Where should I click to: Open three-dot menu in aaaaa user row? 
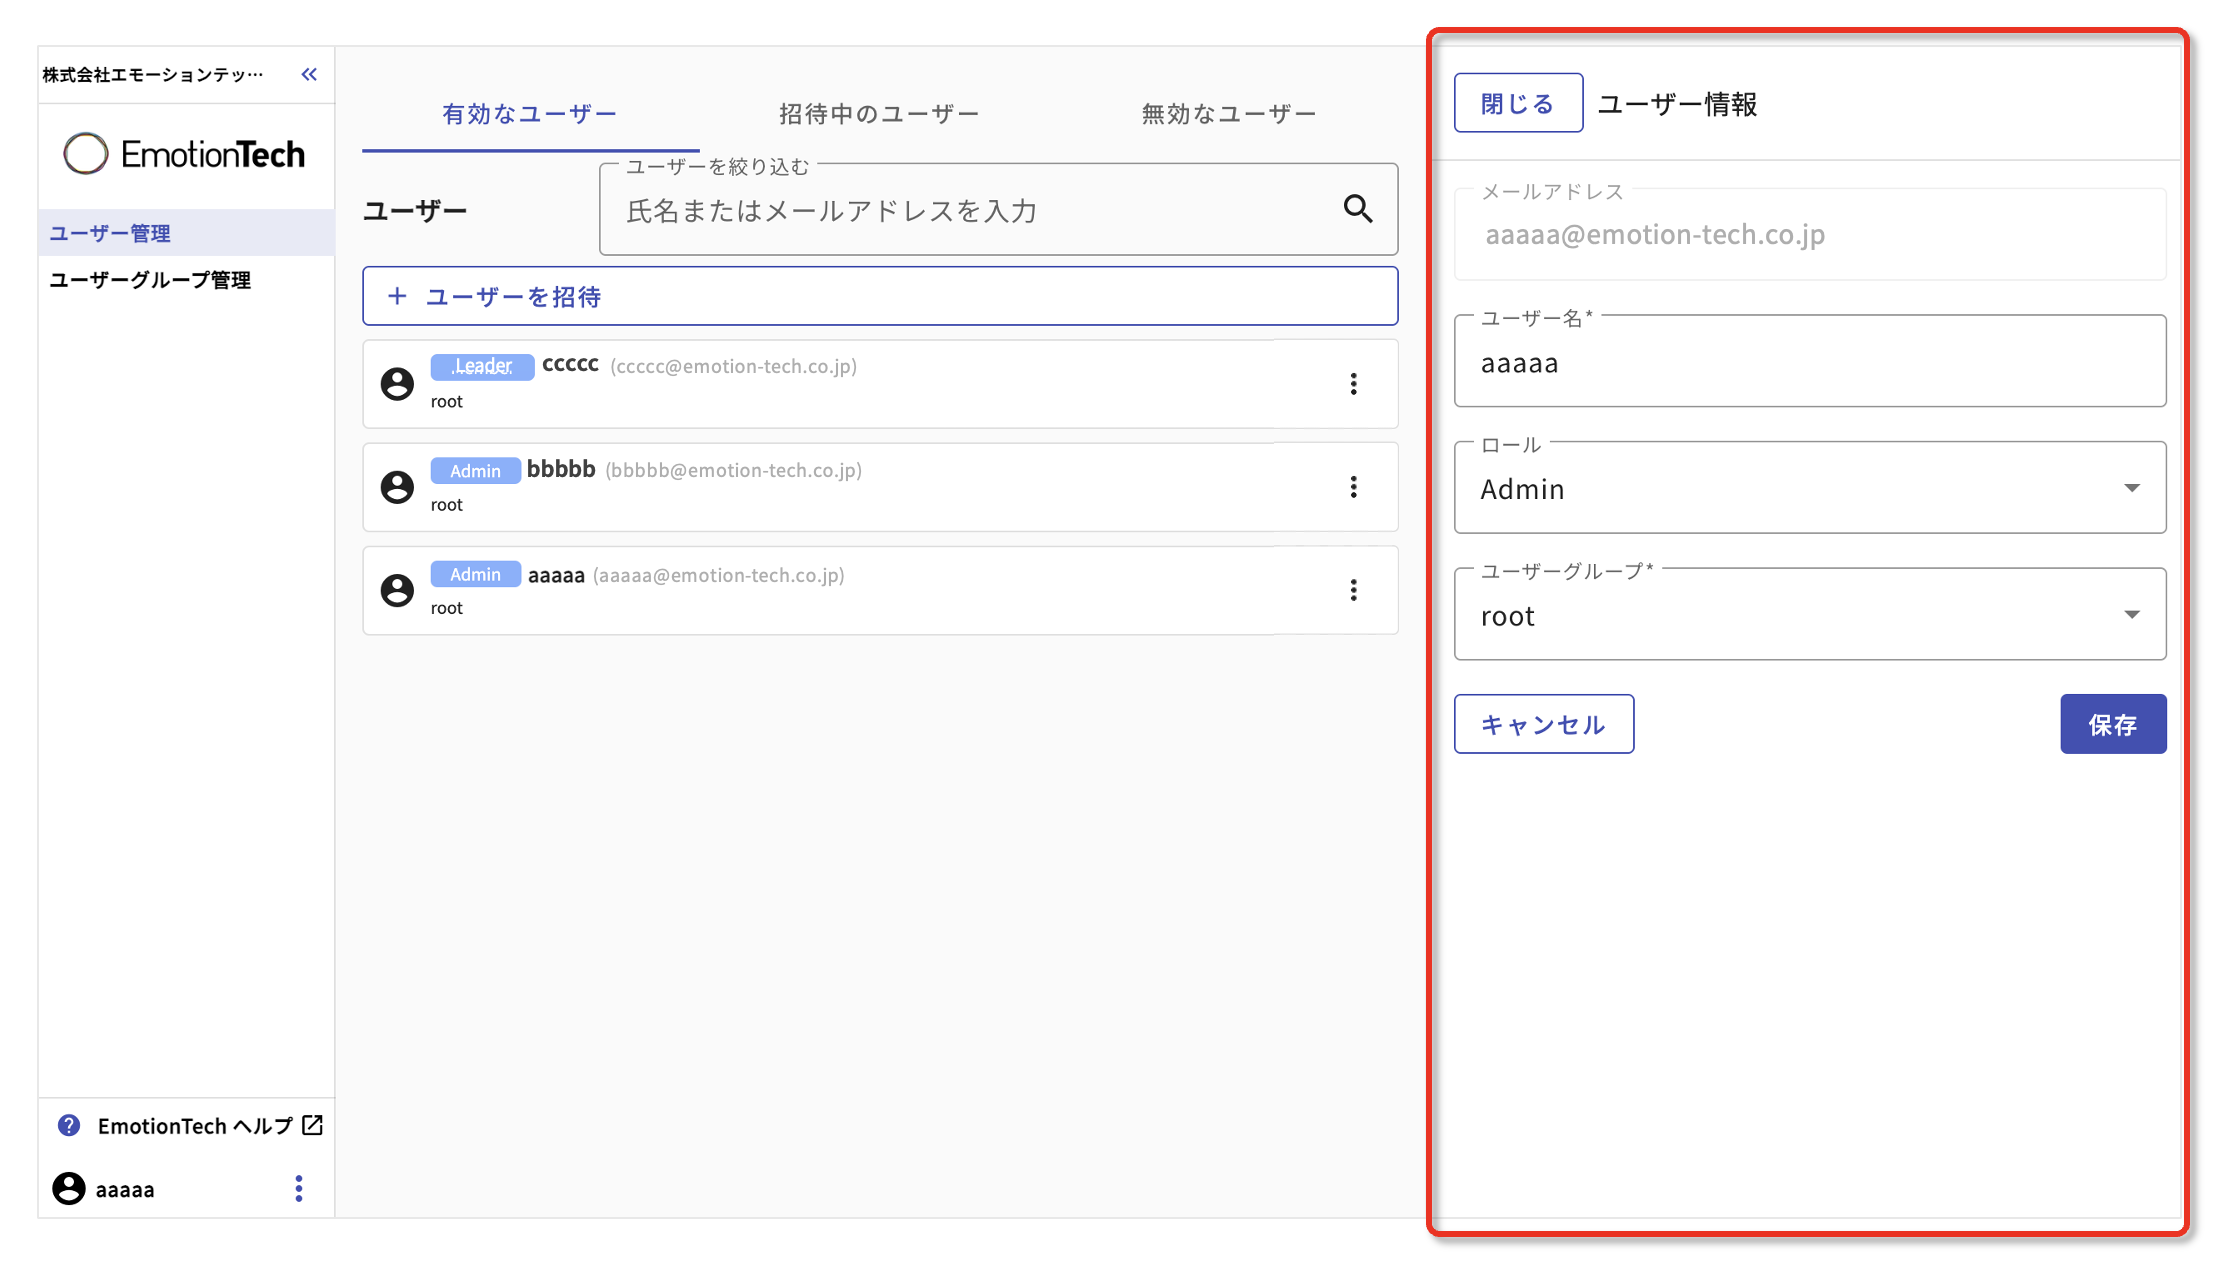click(1353, 590)
